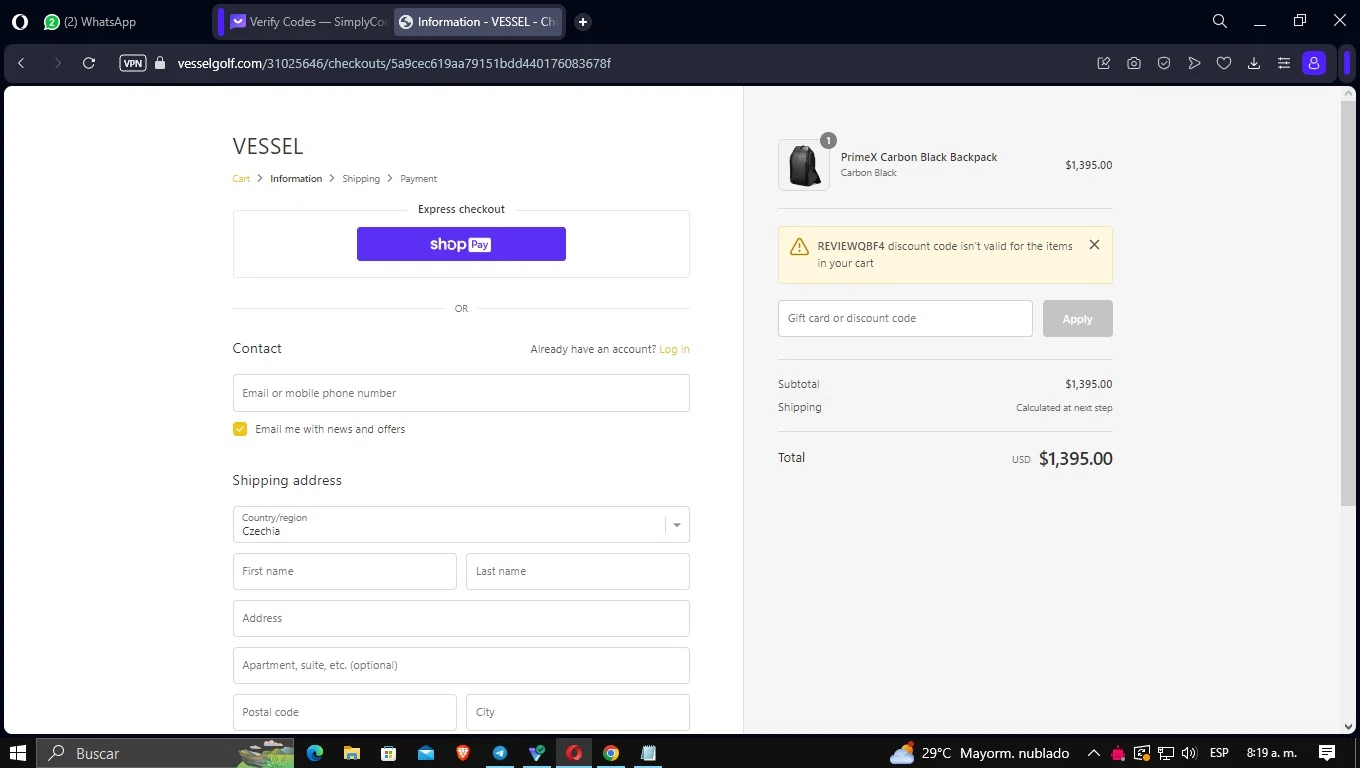Screen dimensions: 1360x768
Task: Uncheck Email me with news and offers
Action: (240, 429)
